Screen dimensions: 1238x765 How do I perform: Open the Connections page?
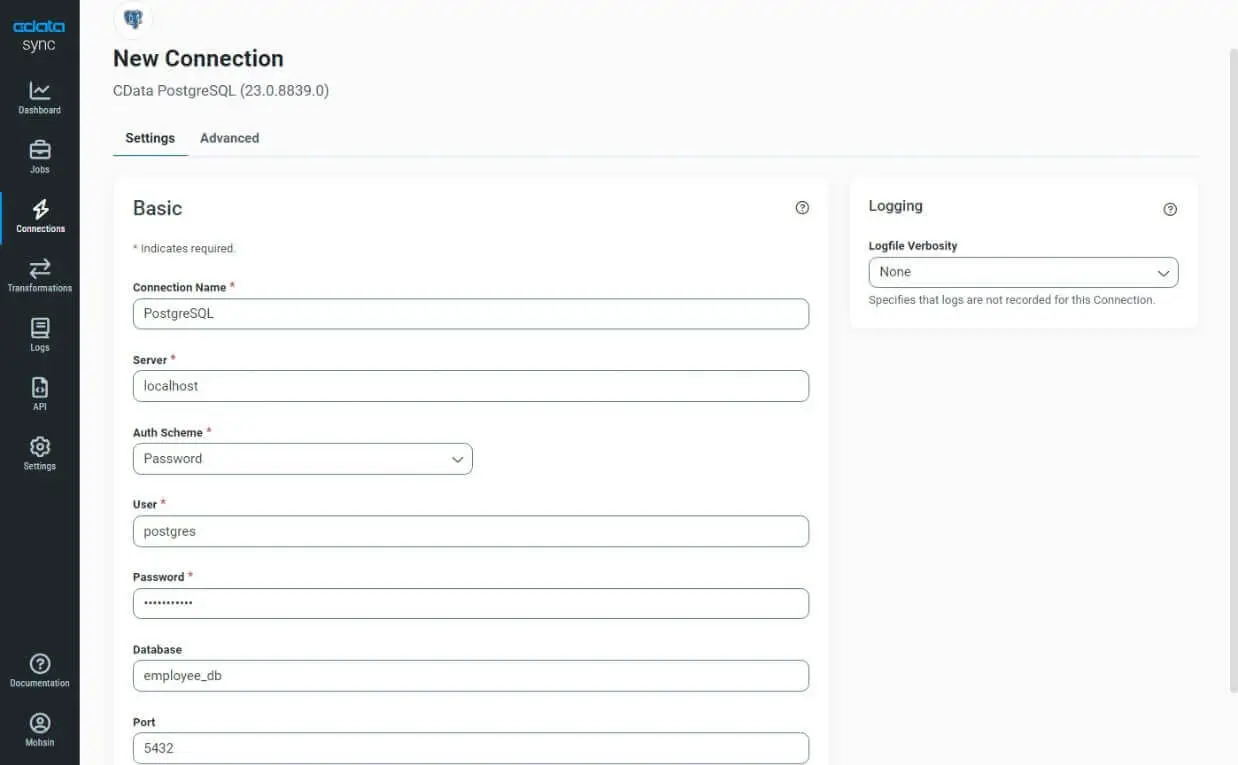[x=39, y=215]
